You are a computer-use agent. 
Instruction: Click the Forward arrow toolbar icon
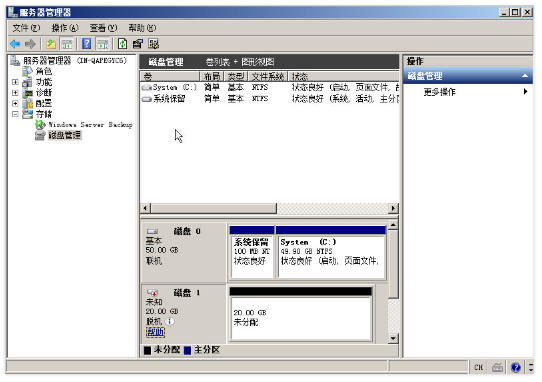tap(30, 44)
